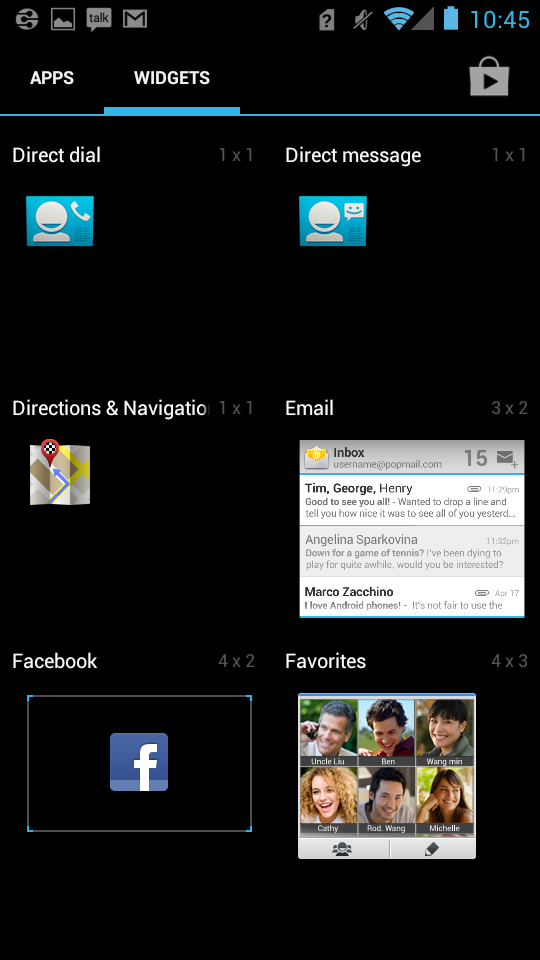This screenshot has width=540, height=960.
Task: Choose the Email inbox widget preview
Action: [x=412, y=529]
